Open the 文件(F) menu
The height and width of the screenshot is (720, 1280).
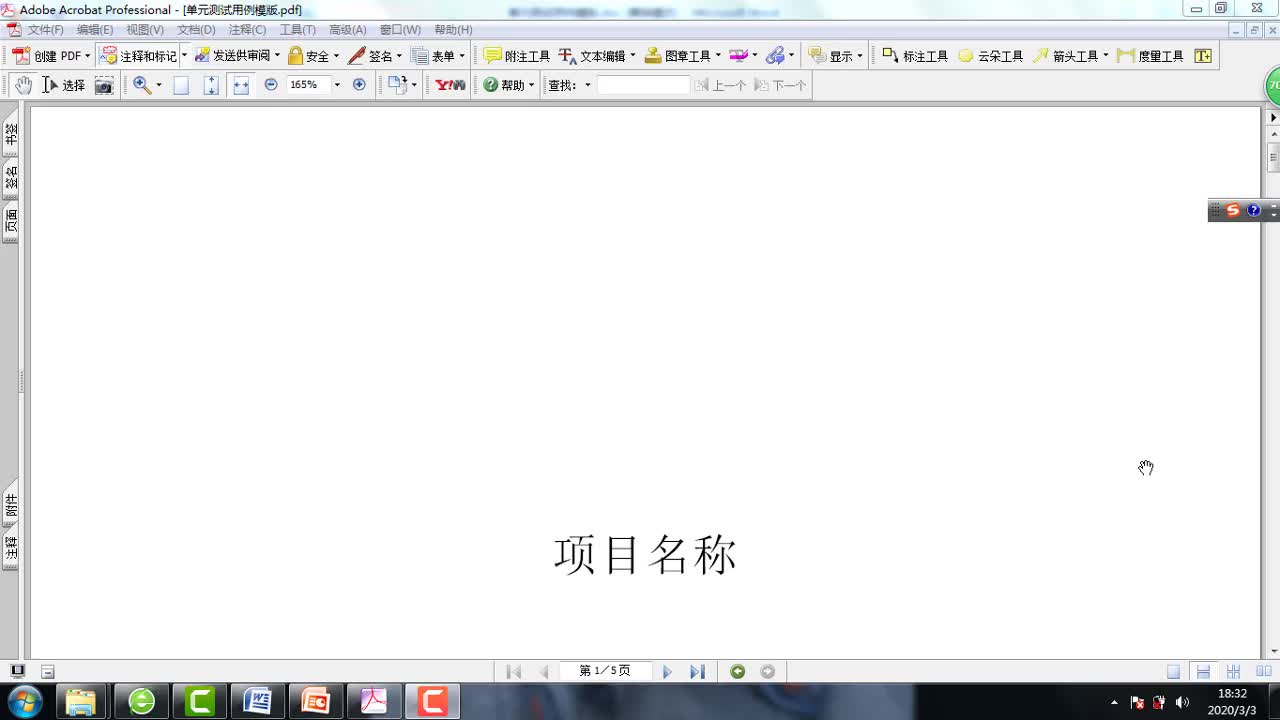(x=45, y=30)
